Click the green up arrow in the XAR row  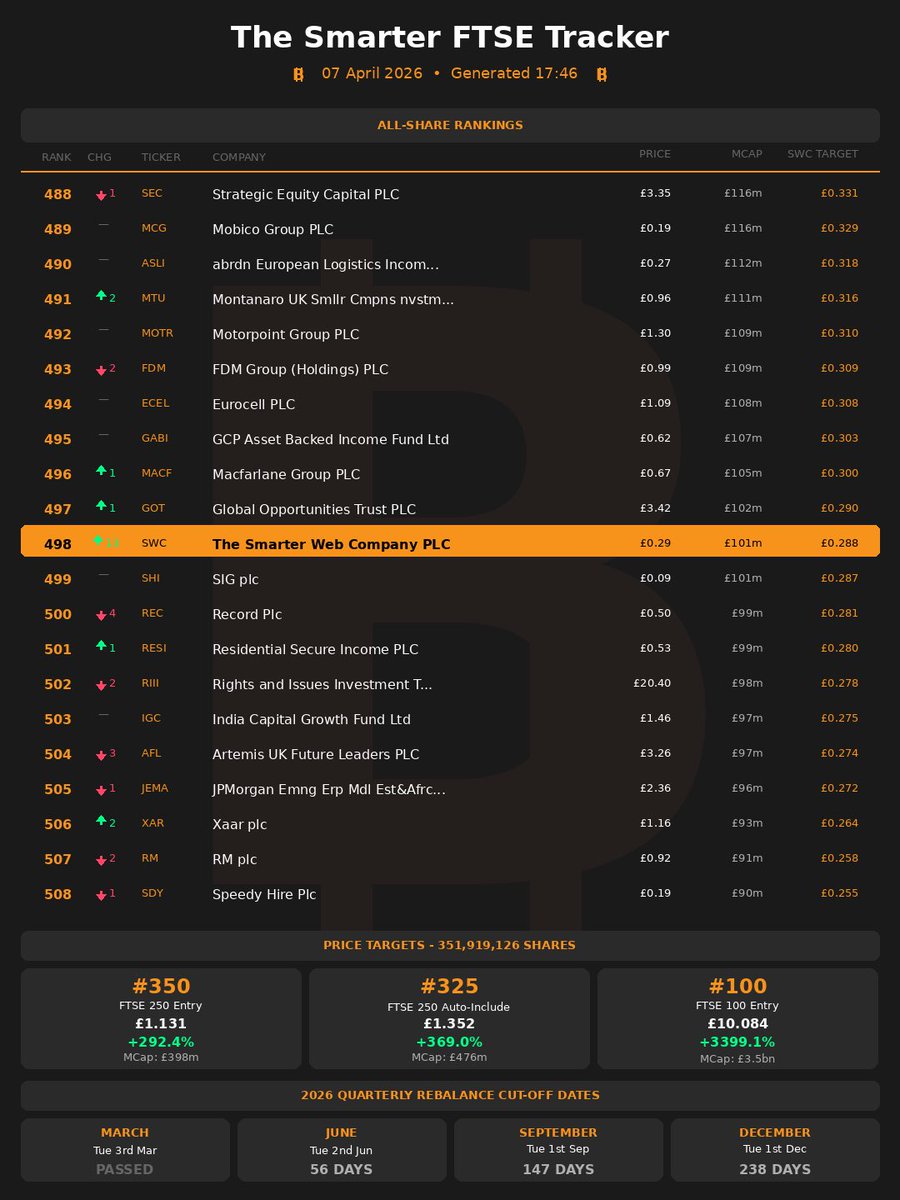pos(101,821)
